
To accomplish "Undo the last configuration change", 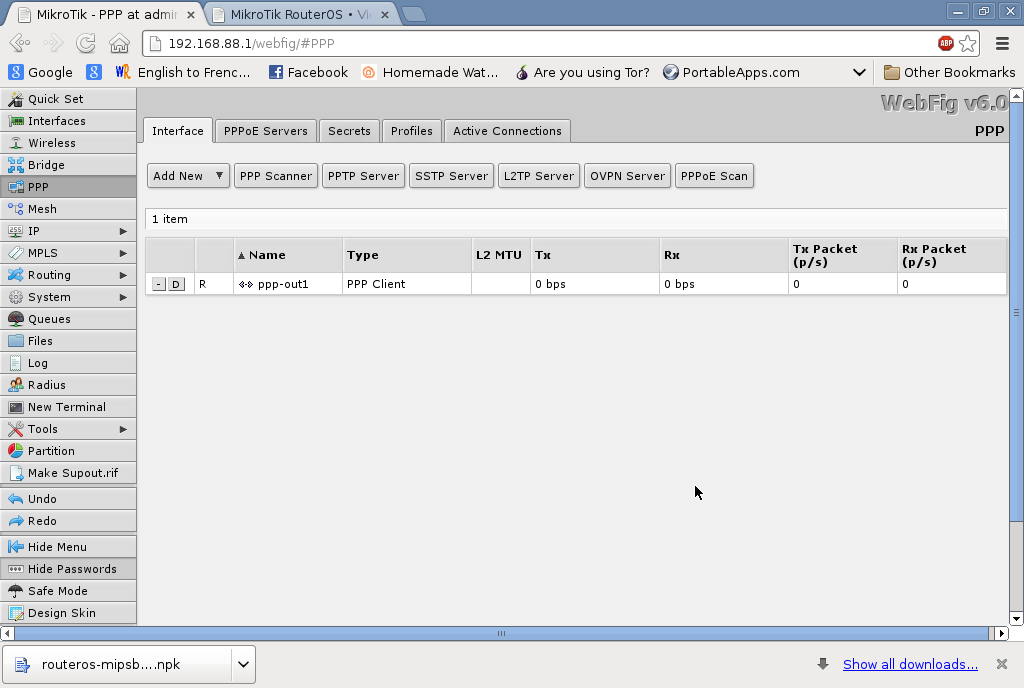I will coord(41,498).
